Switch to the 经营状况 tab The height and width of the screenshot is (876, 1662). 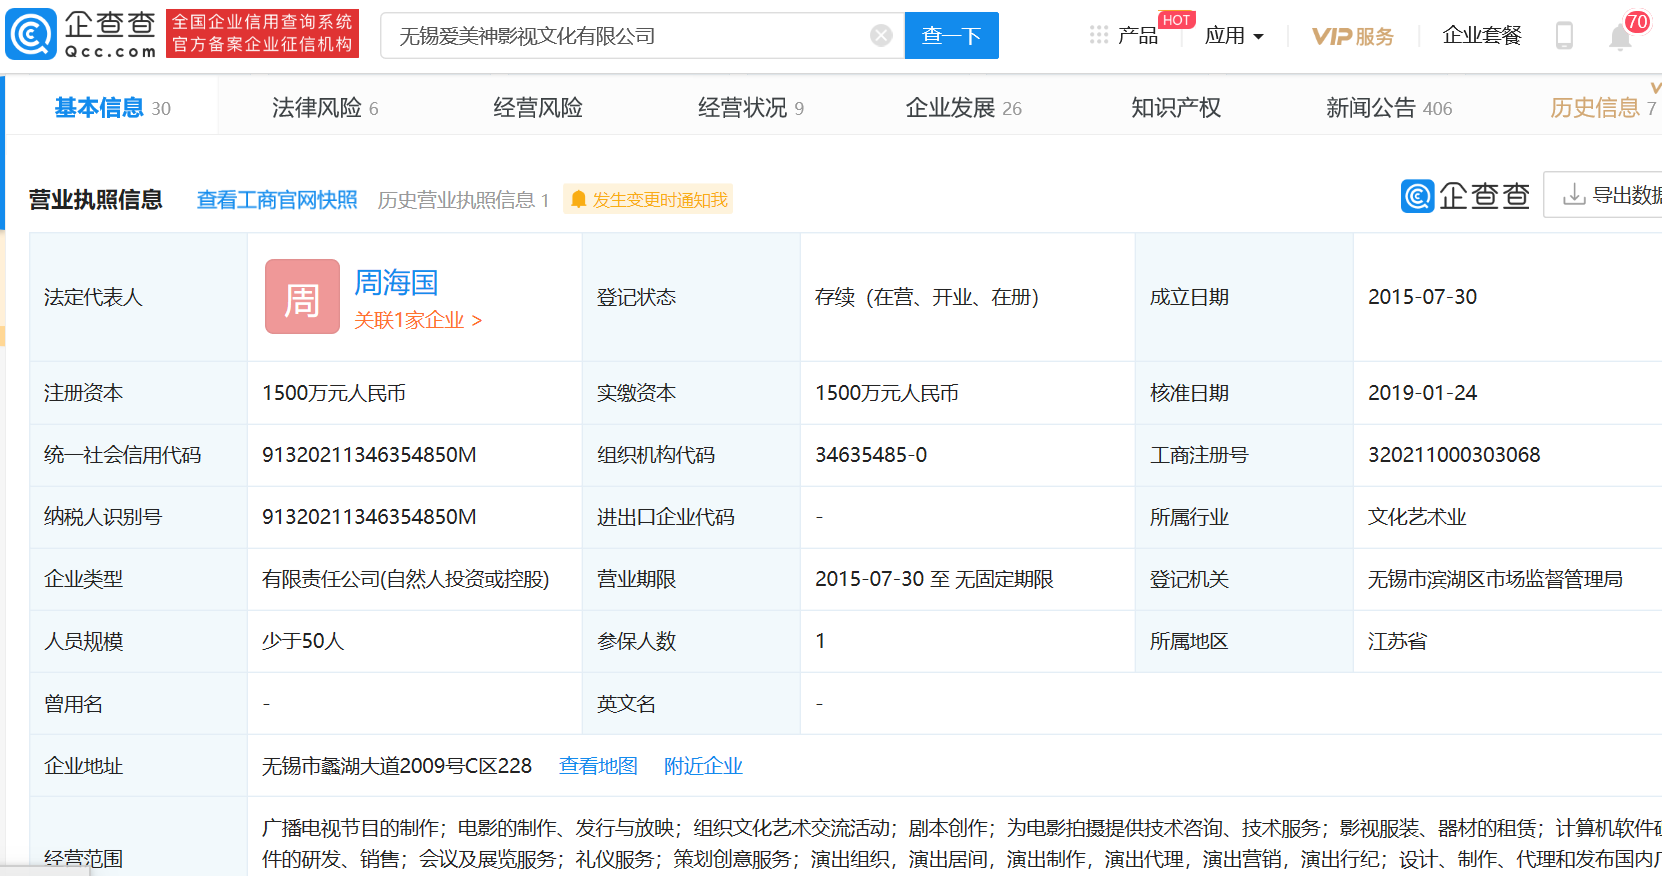[x=751, y=108]
